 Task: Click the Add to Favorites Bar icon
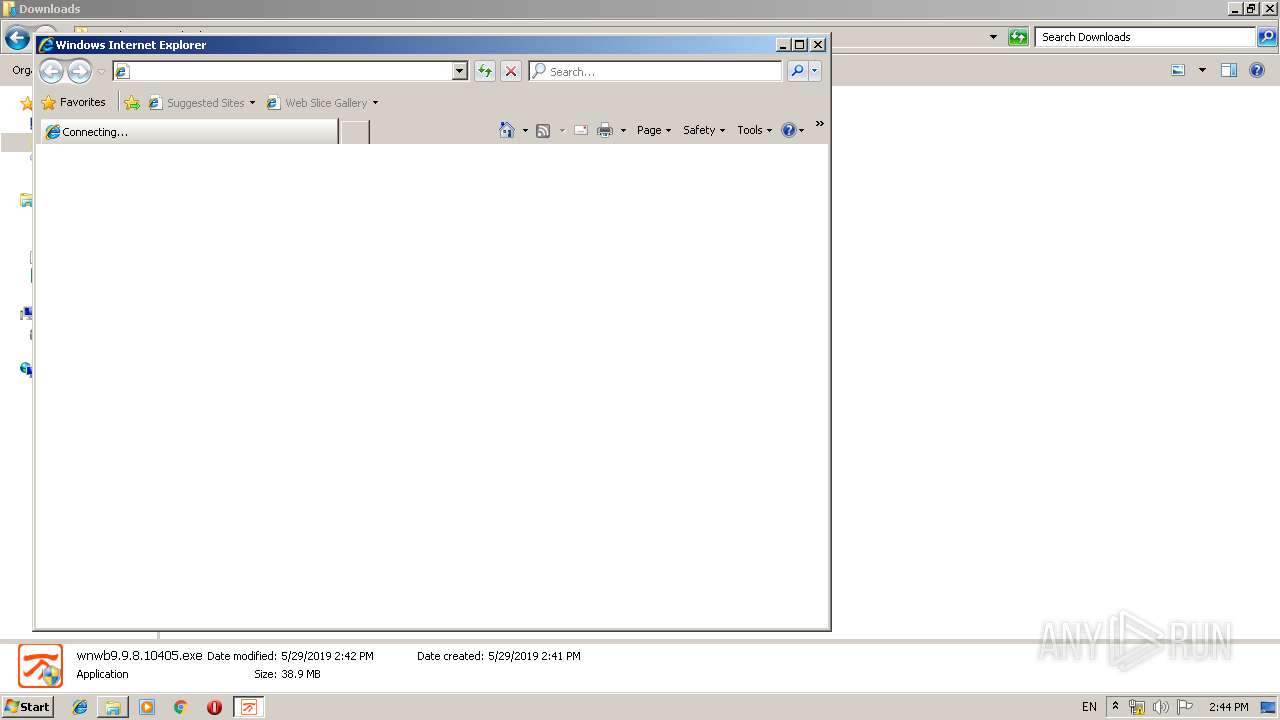pyautogui.click(x=132, y=102)
